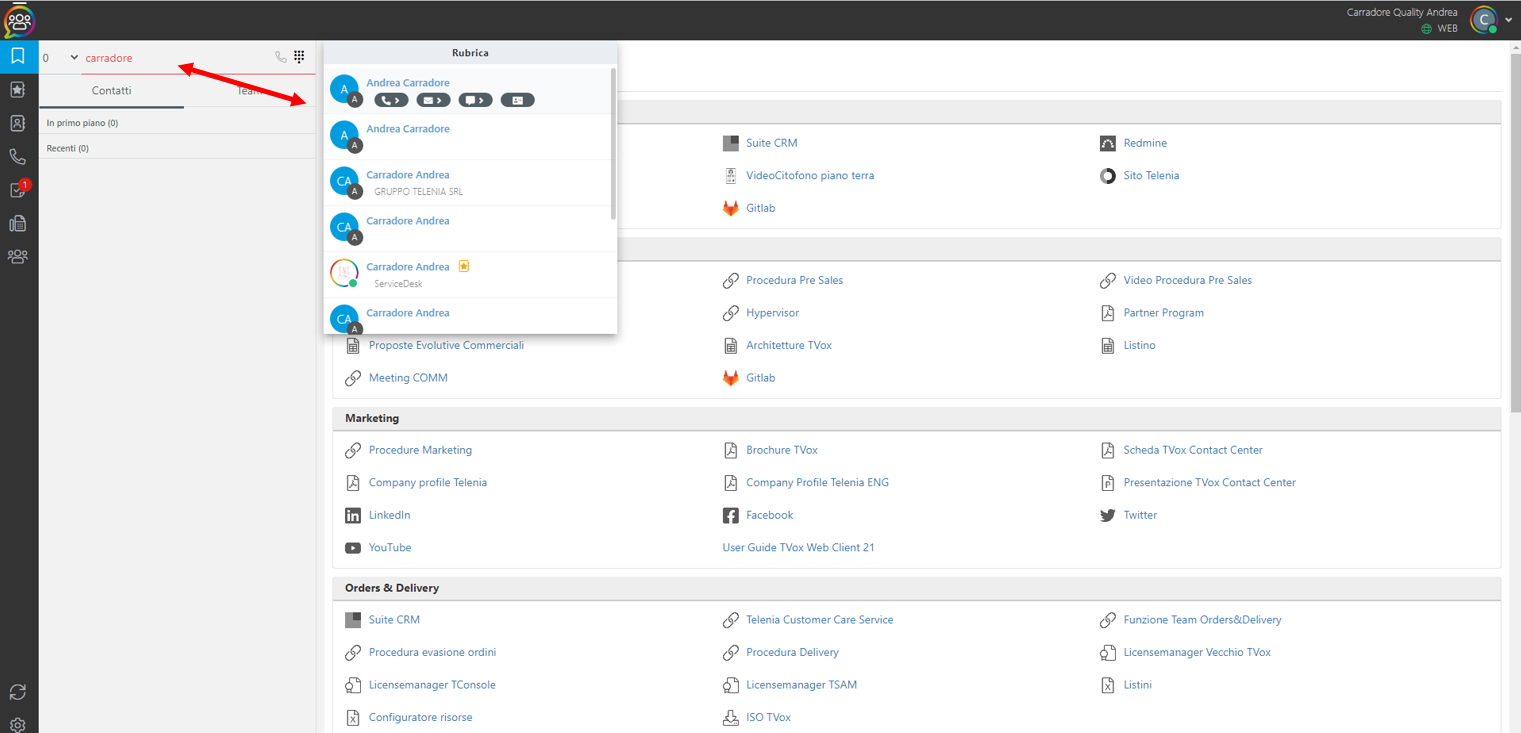The image size is (1521, 733).
Task: Open Funzione Team Orders&Delivery link
Action: click(x=1202, y=620)
